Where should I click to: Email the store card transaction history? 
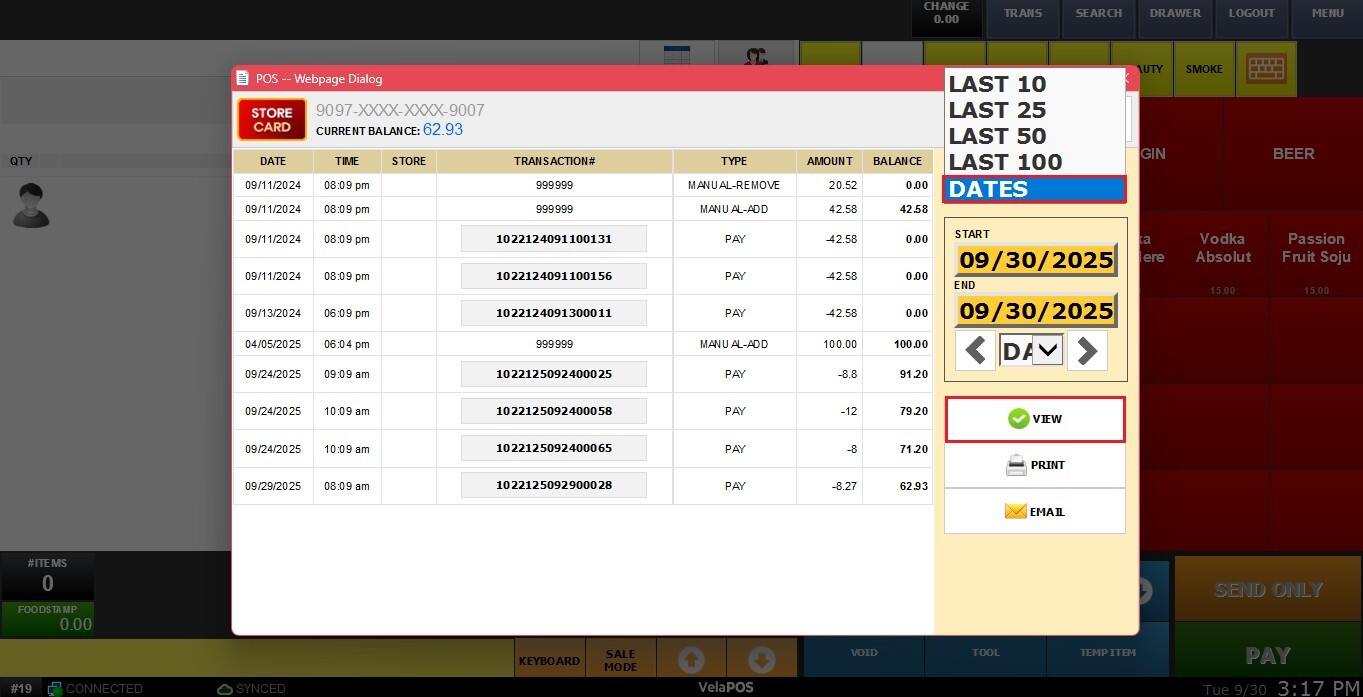(1035, 512)
